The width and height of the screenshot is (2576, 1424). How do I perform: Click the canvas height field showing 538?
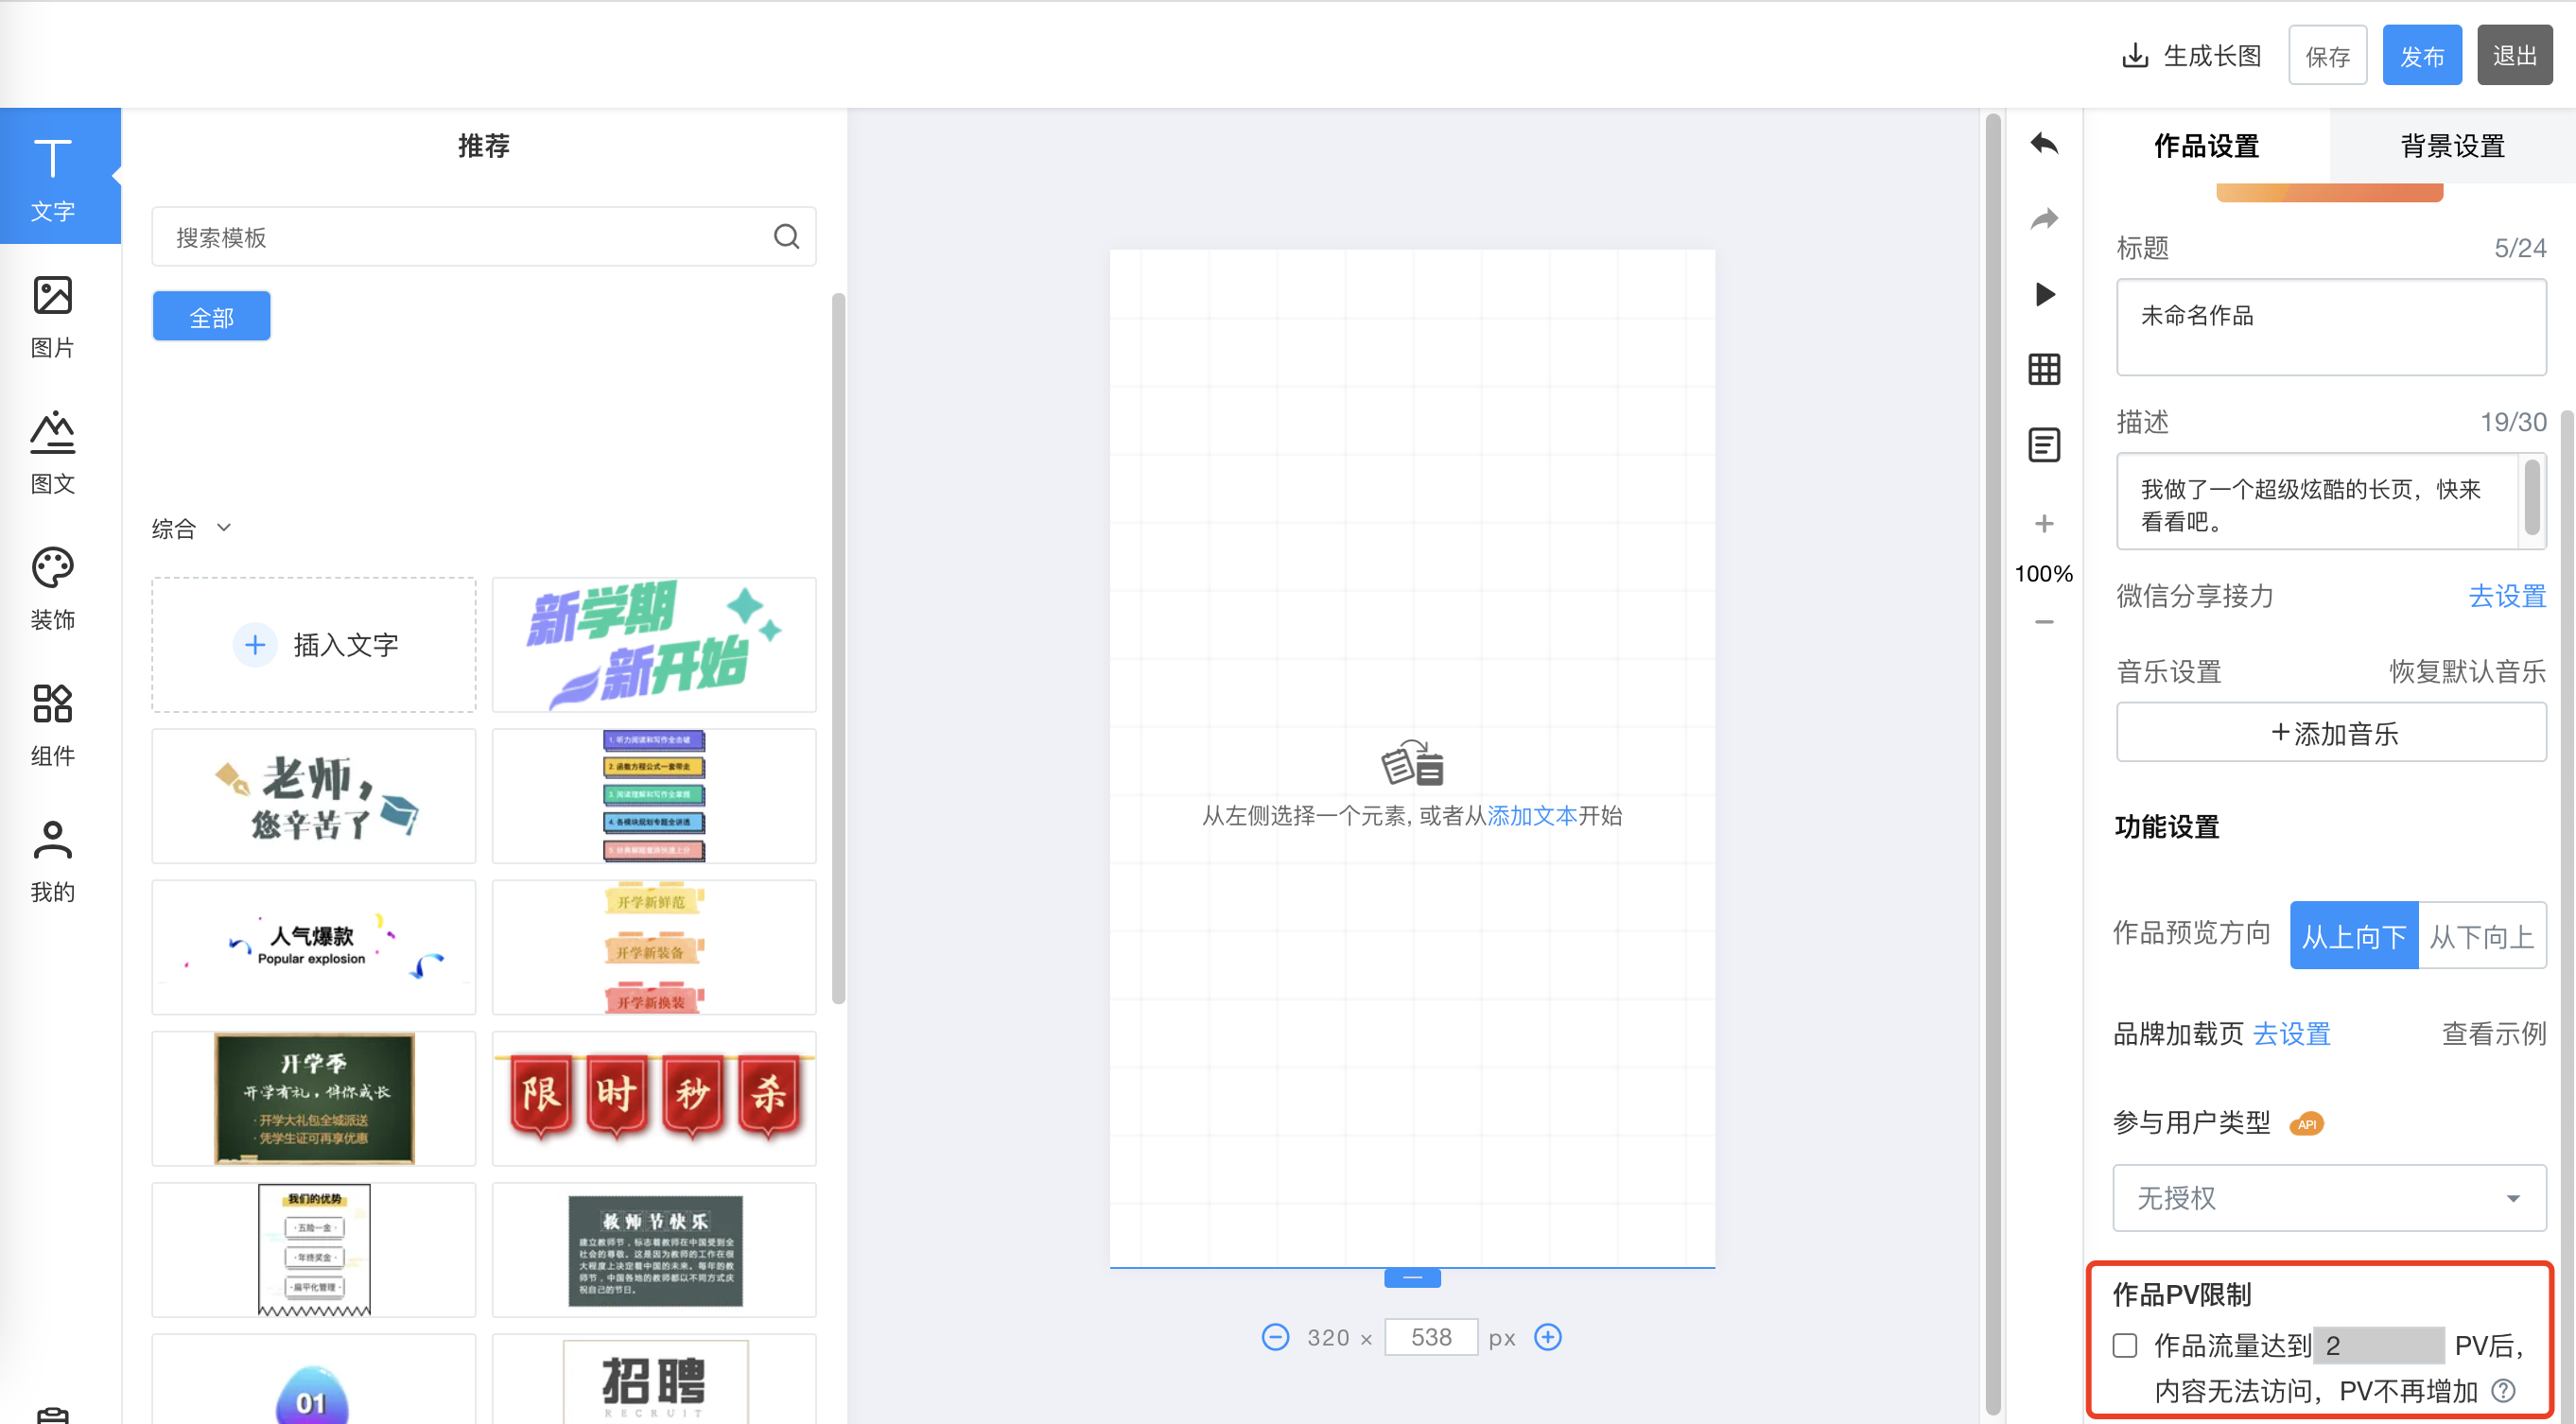click(x=1431, y=1336)
